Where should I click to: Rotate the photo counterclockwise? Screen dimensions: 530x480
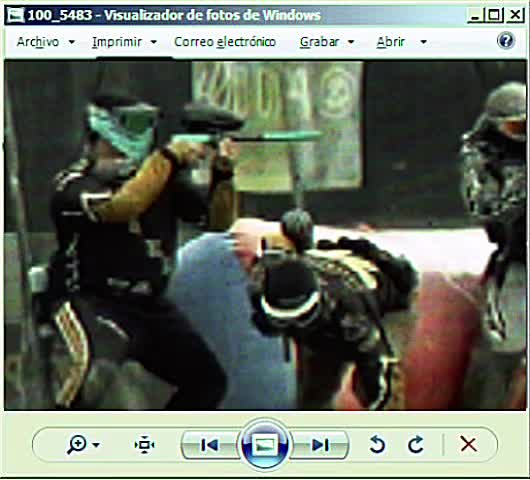377,444
